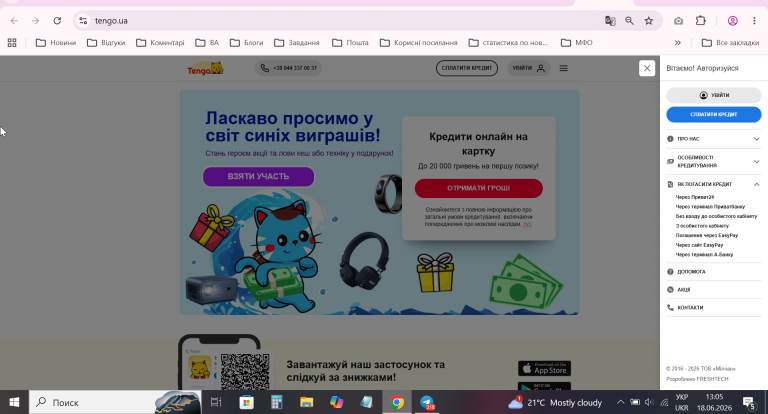Viewport: 768px width, 414px height.
Task: Open ДОПОМОГА in the side menu
Action: tap(714, 271)
